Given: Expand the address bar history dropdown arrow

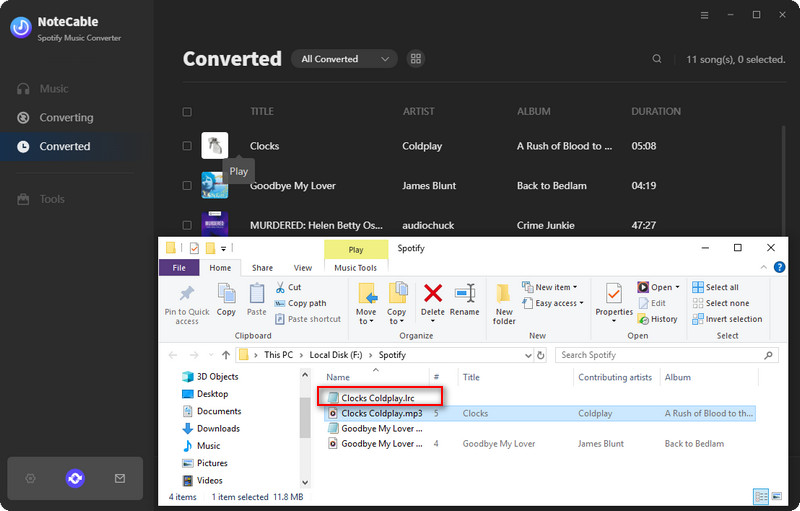Looking at the screenshot, I should [528, 355].
